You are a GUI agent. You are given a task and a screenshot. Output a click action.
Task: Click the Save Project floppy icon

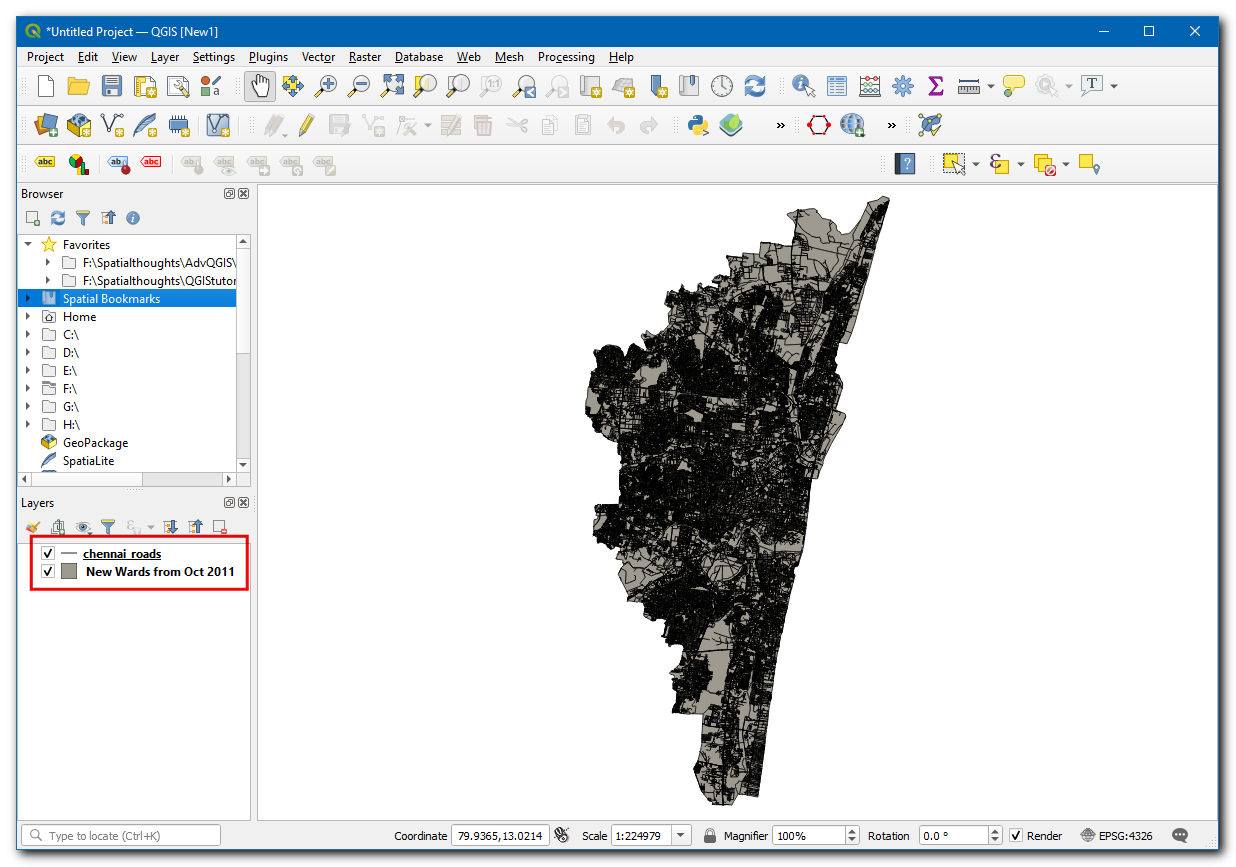tap(112, 86)
